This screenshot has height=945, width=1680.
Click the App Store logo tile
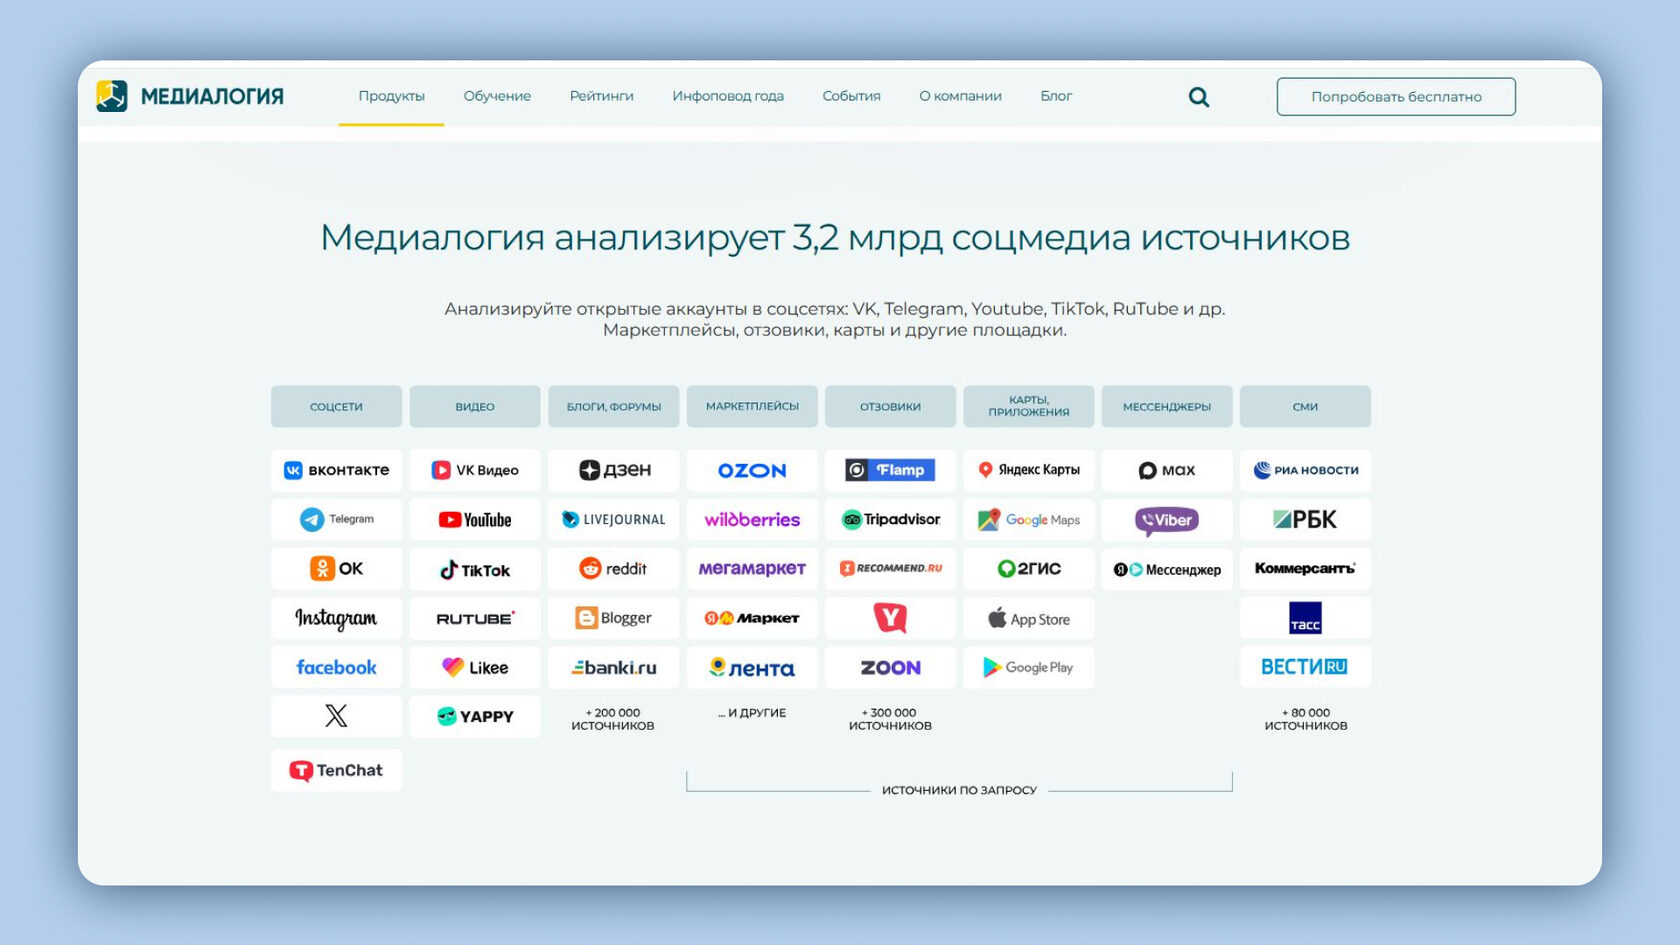coord(1029,618)
